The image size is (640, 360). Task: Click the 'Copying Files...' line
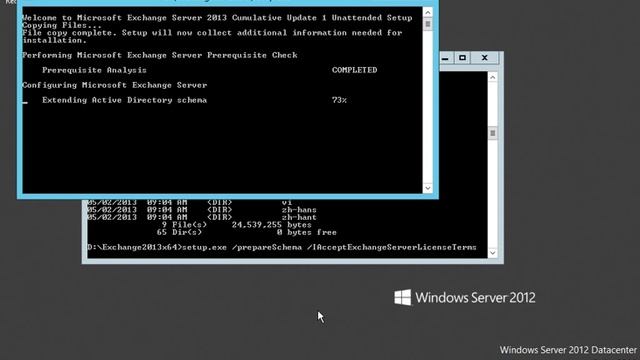pyautogui.click(x=62, y=25)
